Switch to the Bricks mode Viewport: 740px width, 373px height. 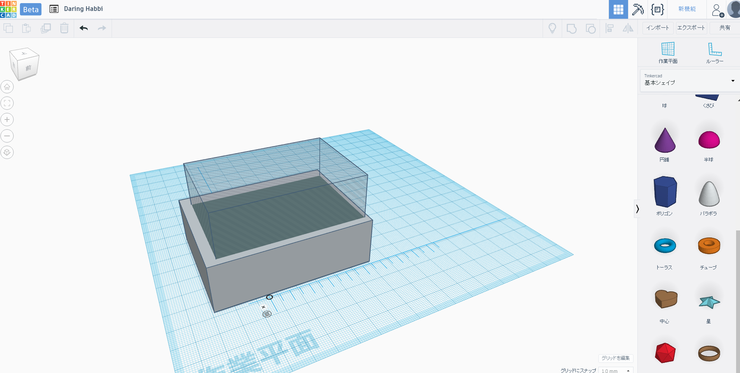pos(656,9)
